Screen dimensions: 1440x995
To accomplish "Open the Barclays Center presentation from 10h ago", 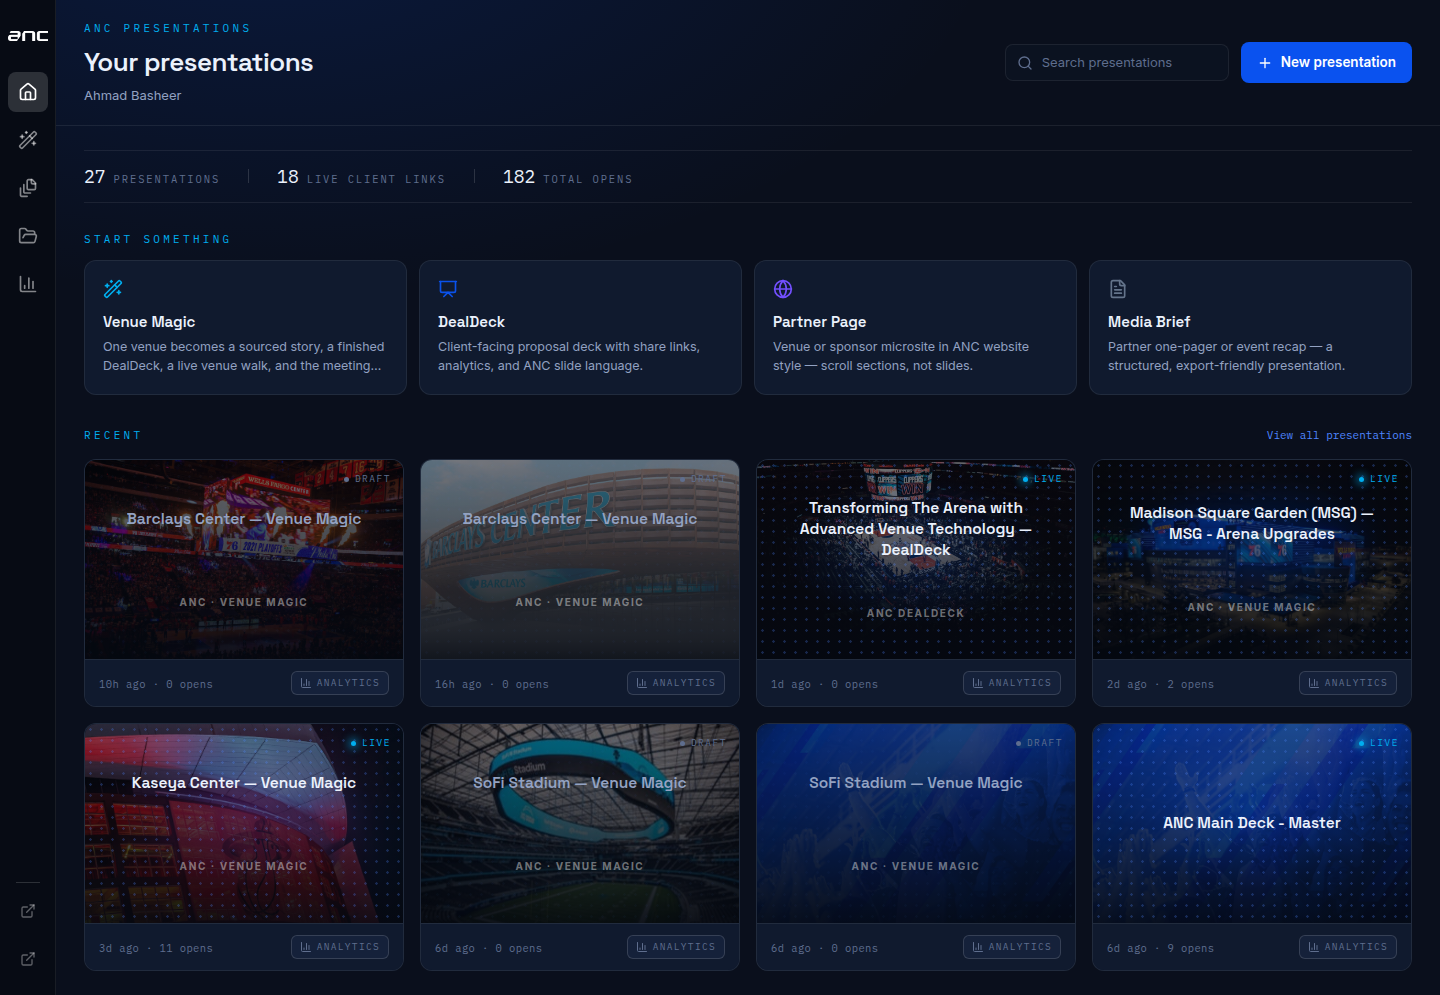I will click(244, 559).
